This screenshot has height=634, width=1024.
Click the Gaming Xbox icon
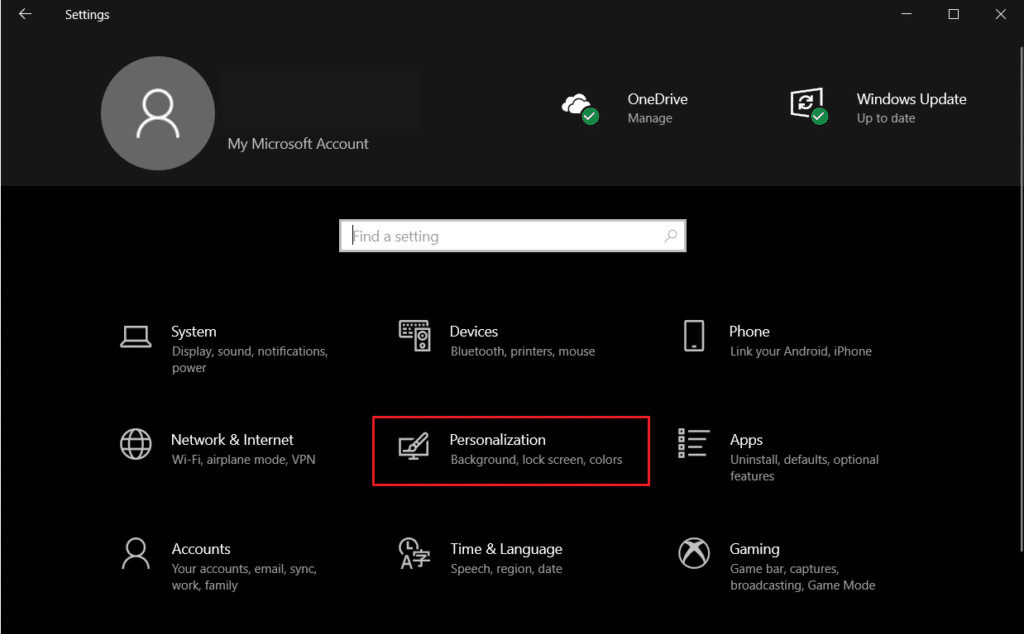tap(694, 553)
